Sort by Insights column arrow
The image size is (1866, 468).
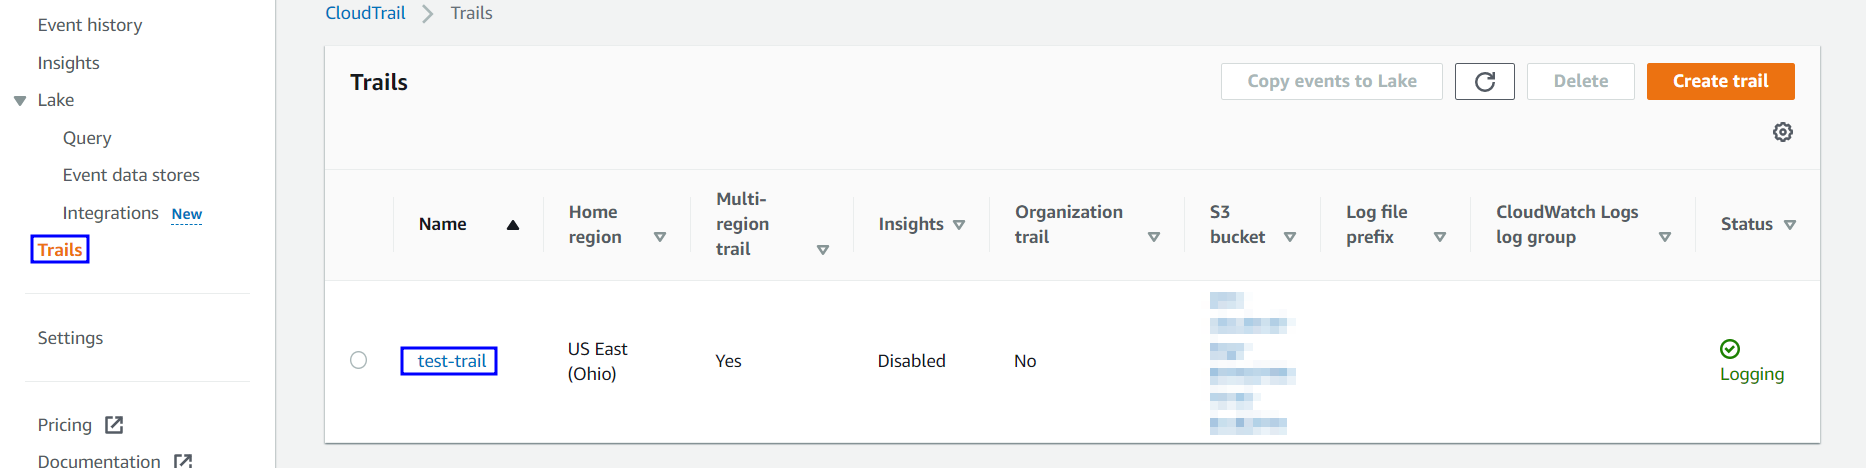tap(959, 225)
